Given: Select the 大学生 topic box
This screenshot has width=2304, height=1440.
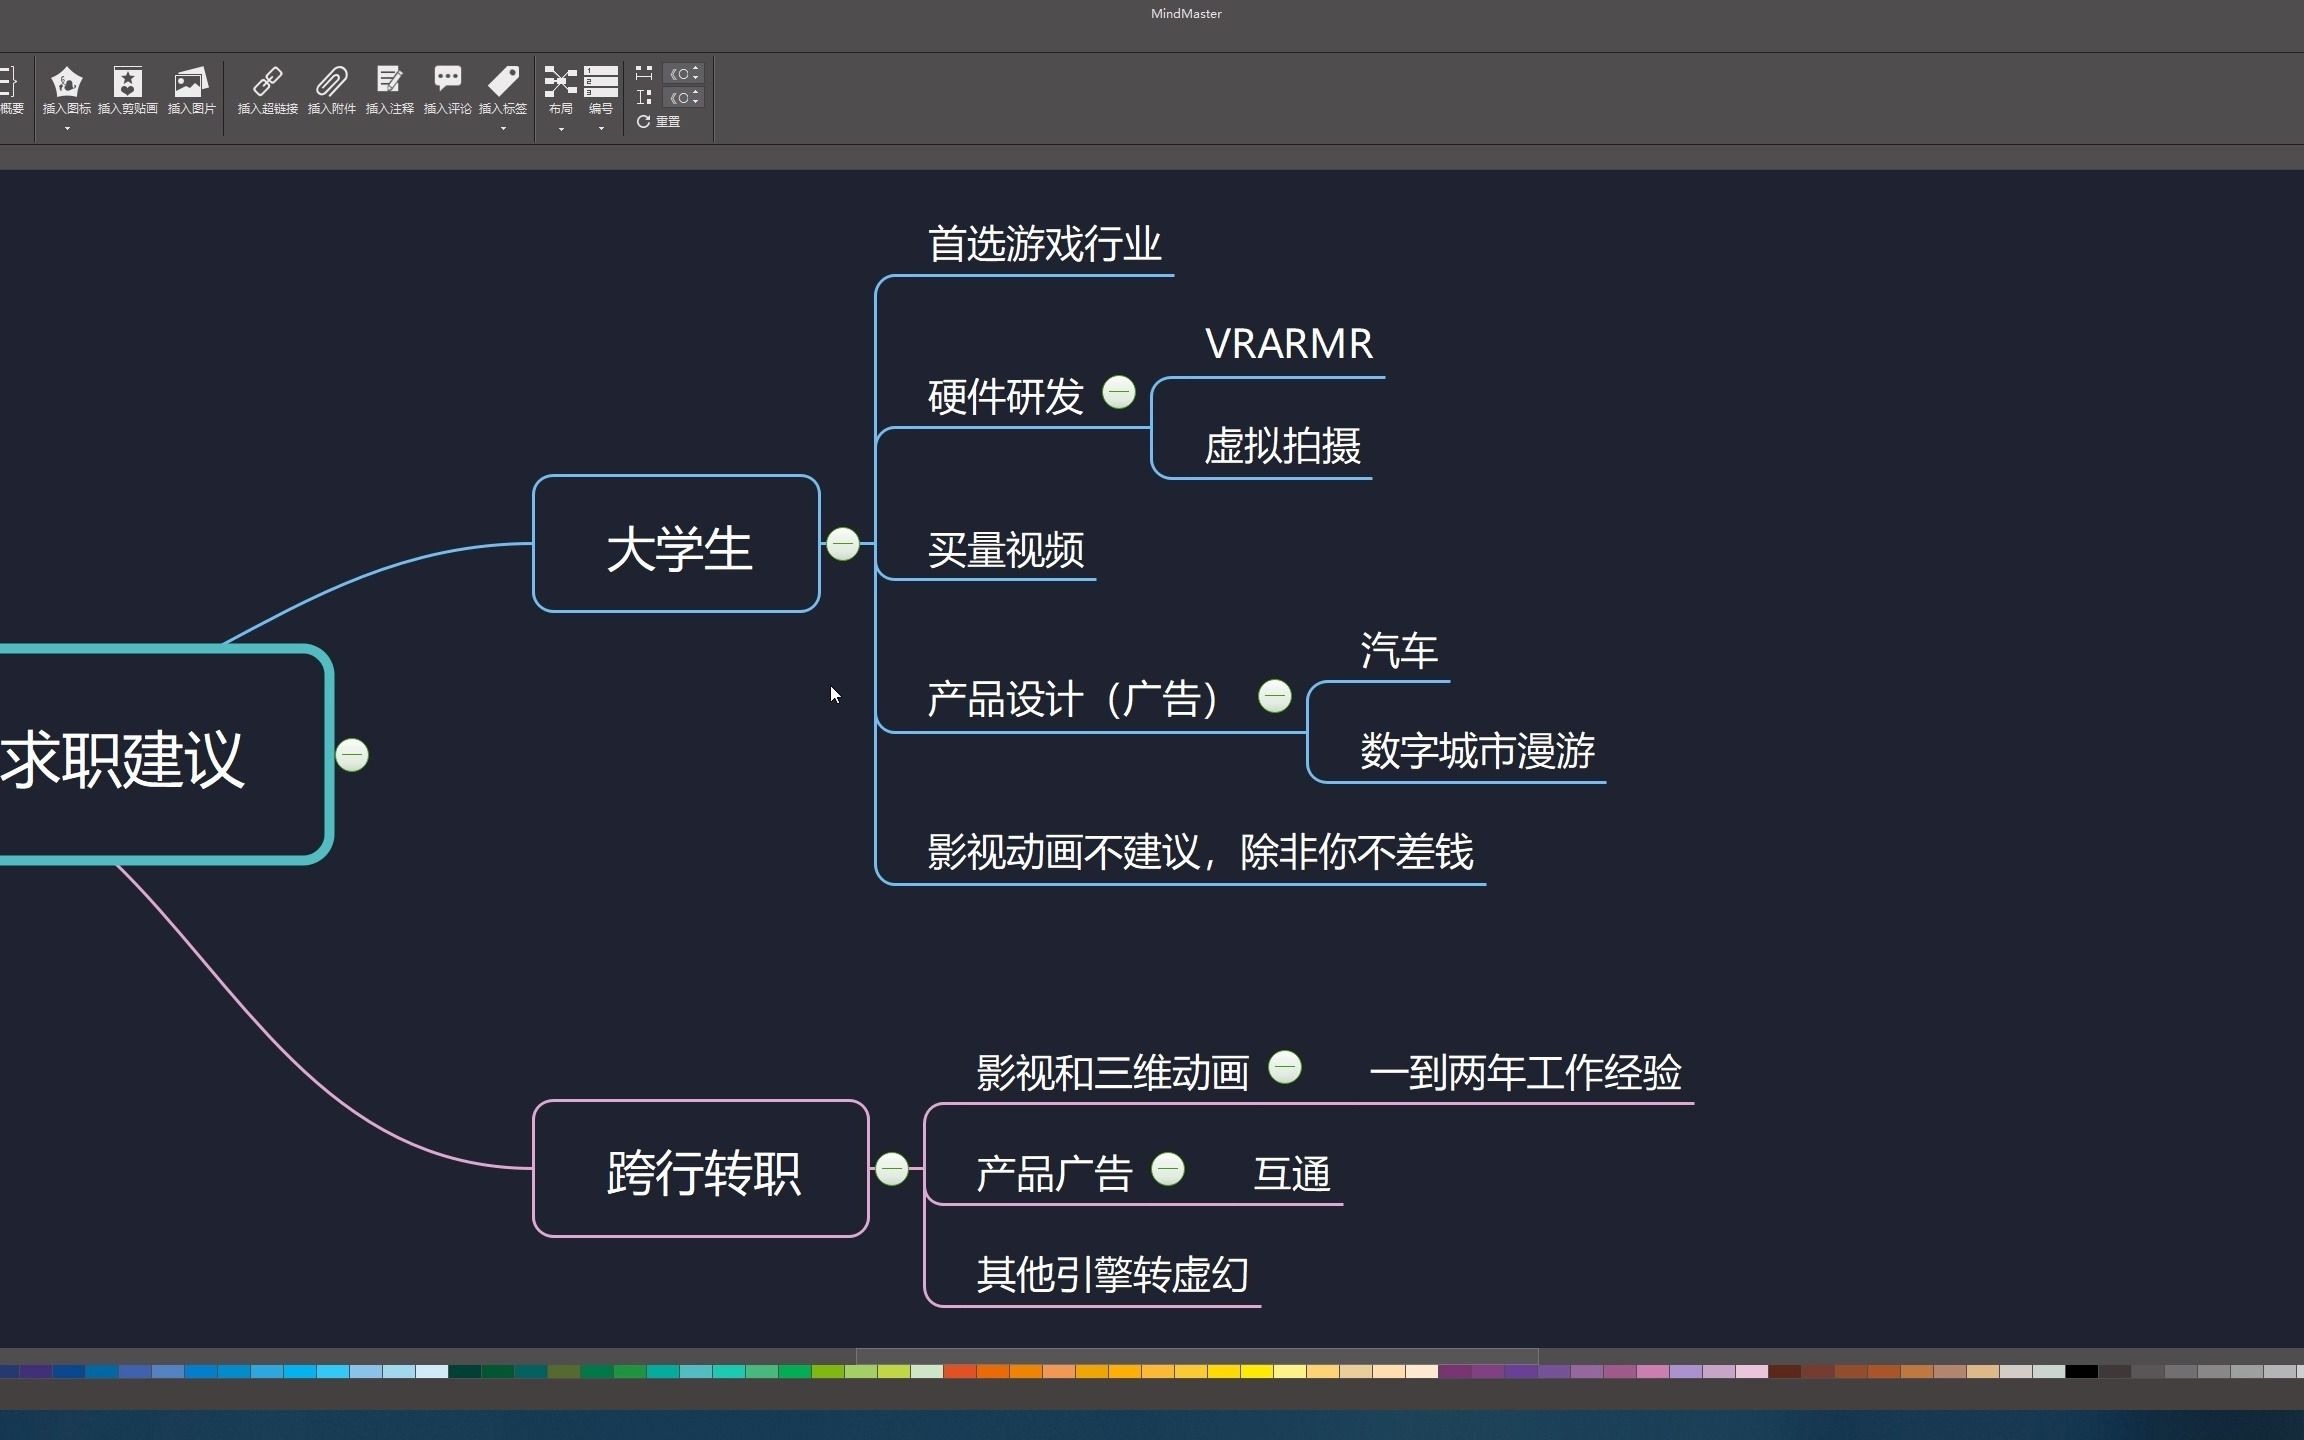Looking at the screenshot, I should [x=677, y=544].
